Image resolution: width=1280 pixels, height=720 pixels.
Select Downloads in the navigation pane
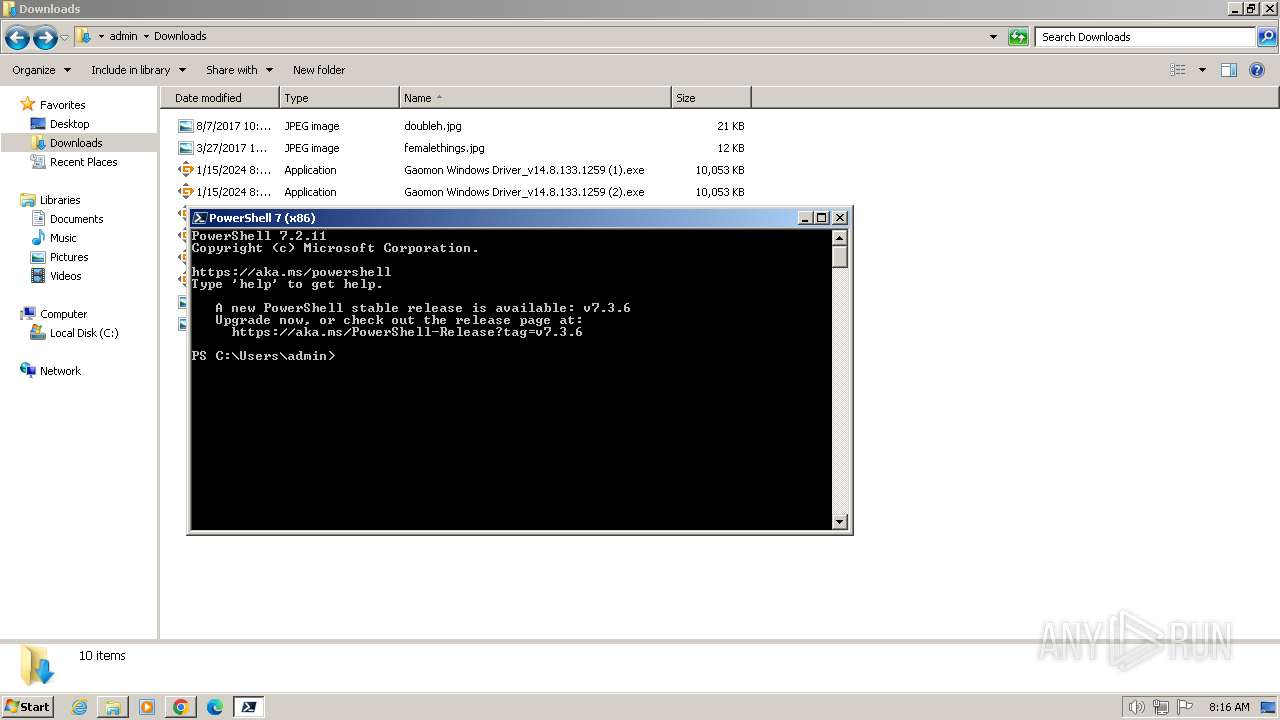click(76, 143)
